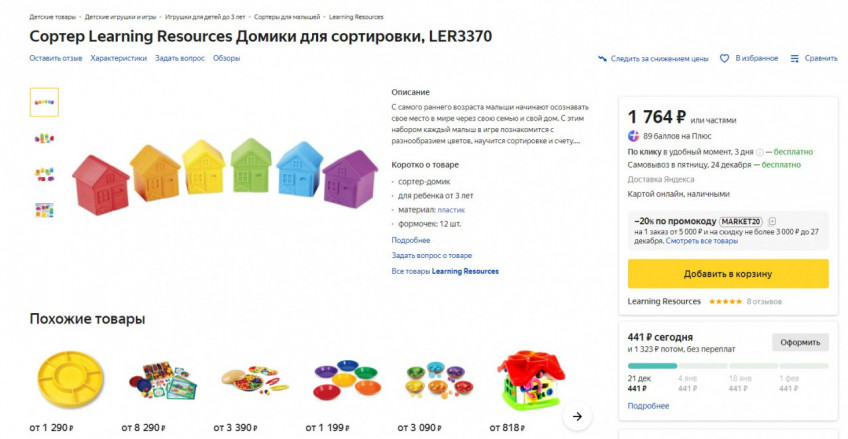Expand installment details via Подробнее link
Viewport: 848px width, 439px height.
click(648, 406)
